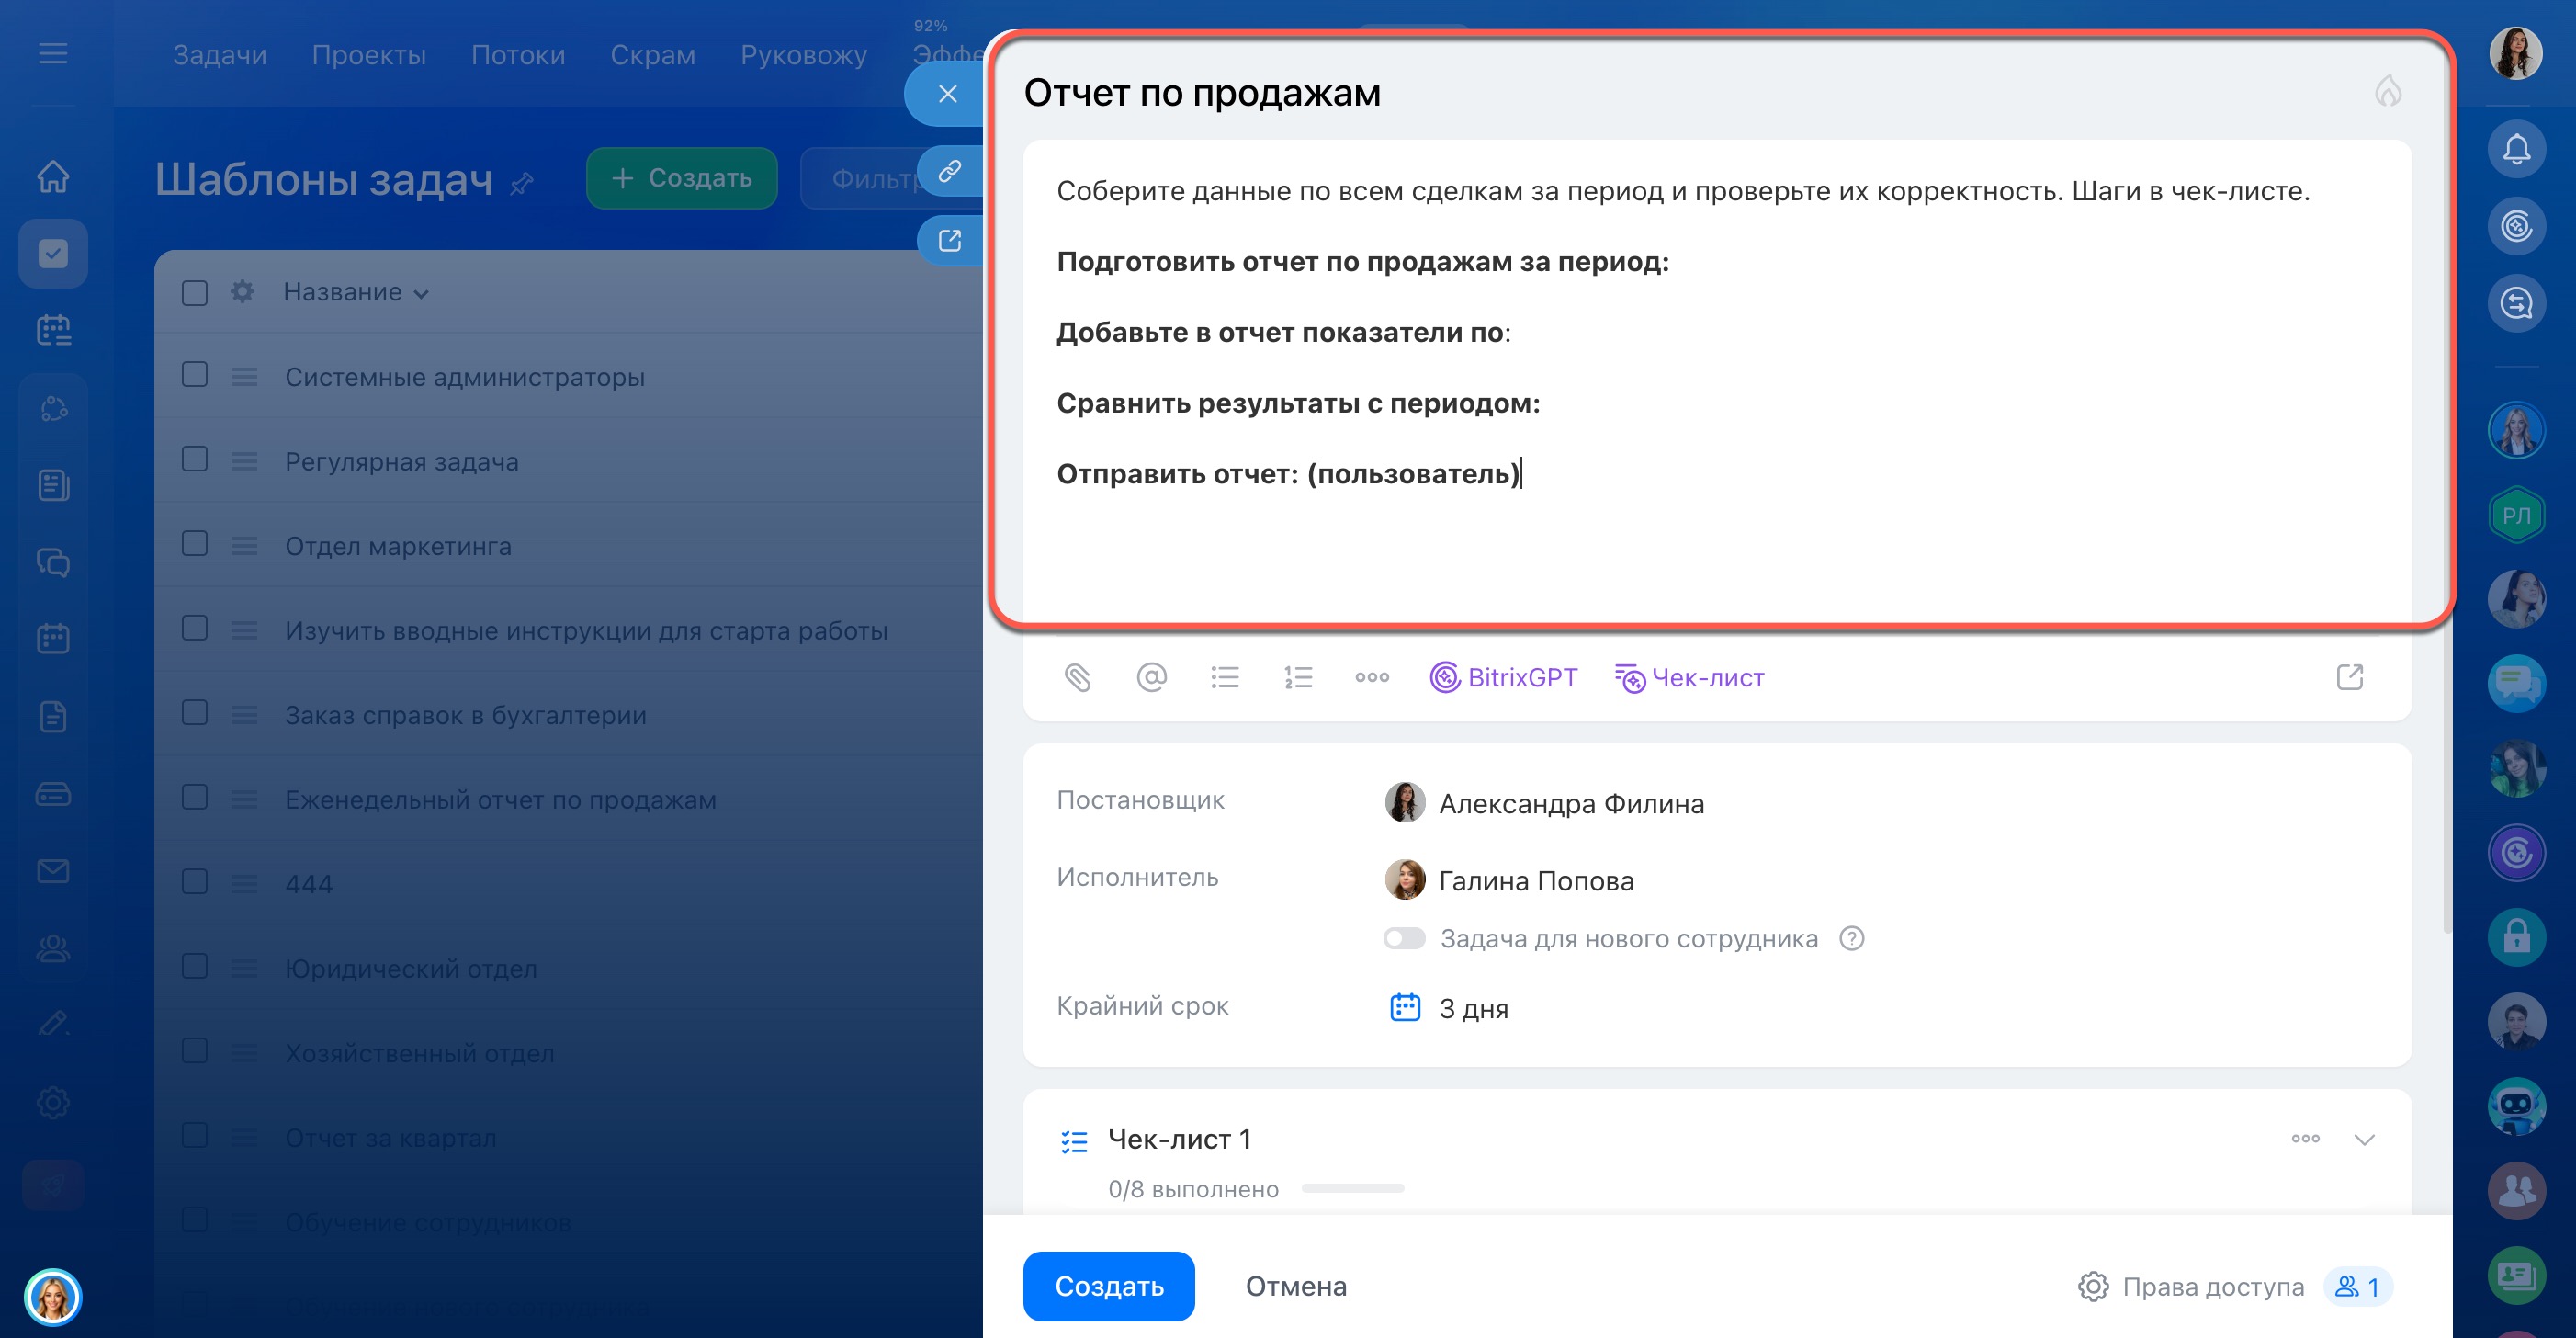Check the Регулярная задача row checkbox
The height and width of the screenshot is (1338, 2576).
point(195,459)
